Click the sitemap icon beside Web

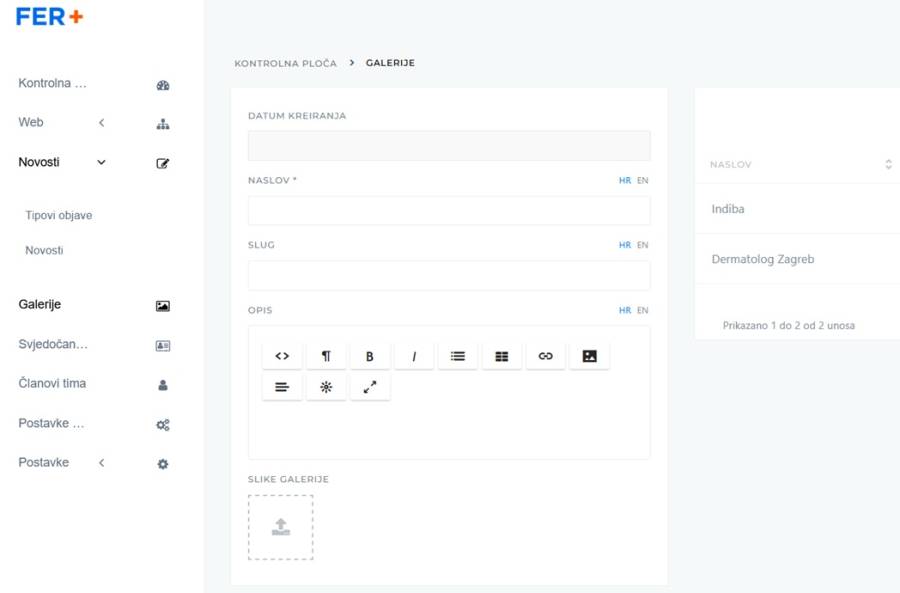163,124
